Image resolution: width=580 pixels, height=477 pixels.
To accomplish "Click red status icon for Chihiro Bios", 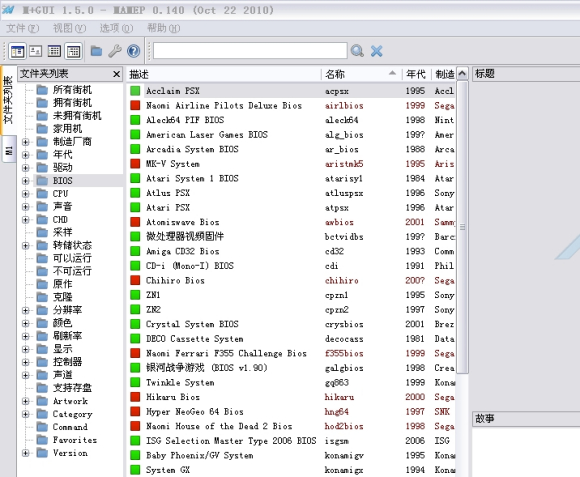I will tap(135, 280).
